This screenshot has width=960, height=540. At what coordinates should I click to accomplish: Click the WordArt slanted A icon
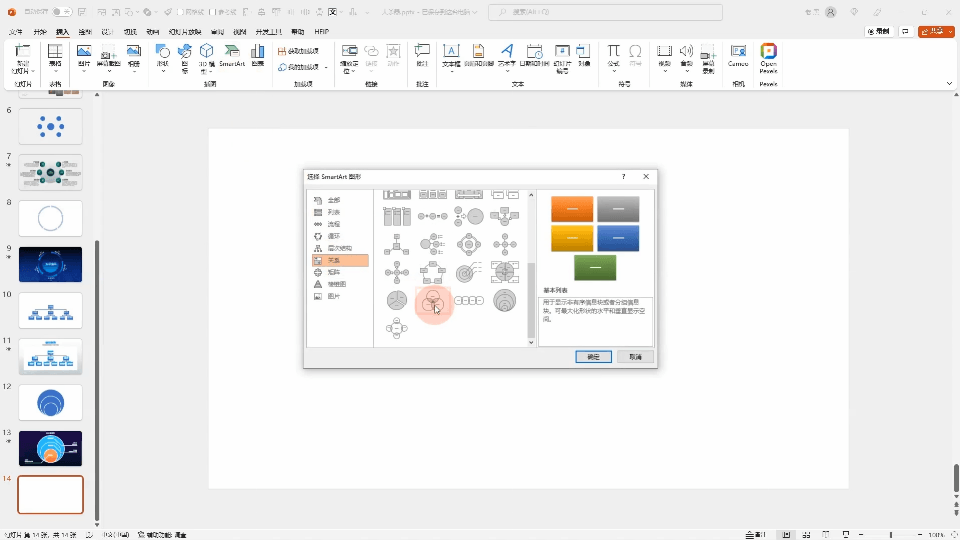pos(507,51)
